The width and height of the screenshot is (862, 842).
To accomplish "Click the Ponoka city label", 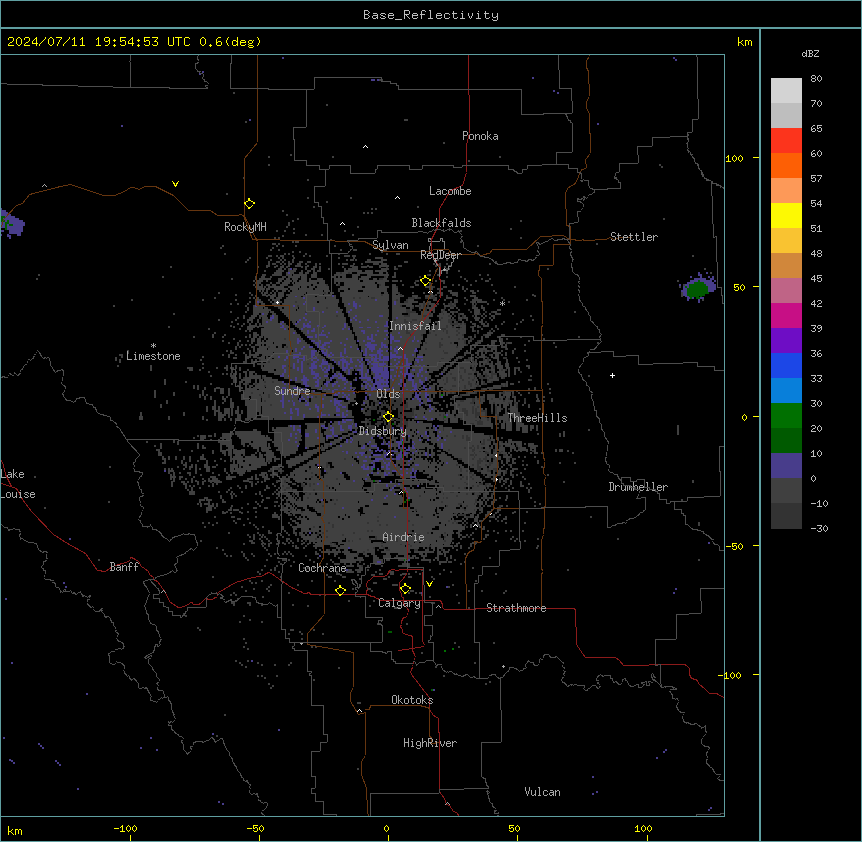I will [x=480, y=136].
